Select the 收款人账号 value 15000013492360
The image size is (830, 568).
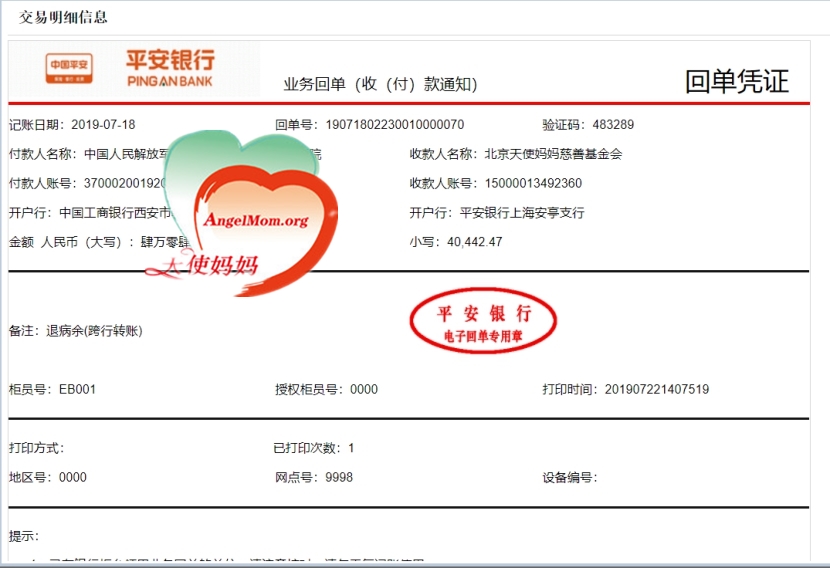pos(533,183)
